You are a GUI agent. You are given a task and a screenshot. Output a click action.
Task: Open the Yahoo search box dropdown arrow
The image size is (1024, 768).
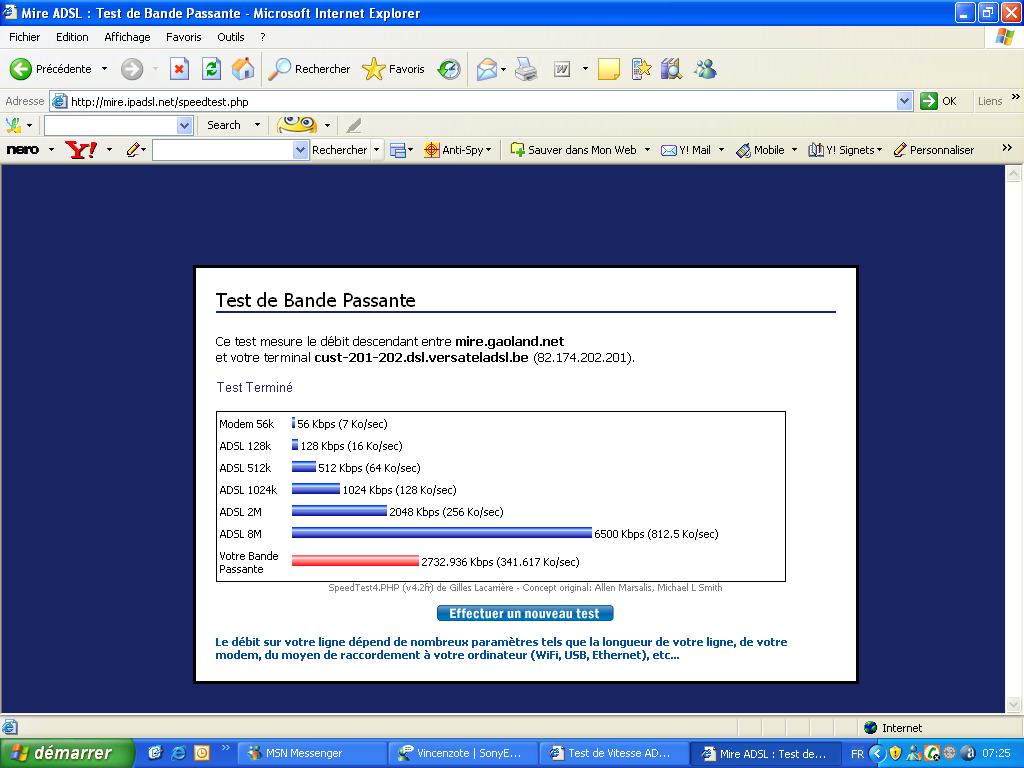[301, 150]
